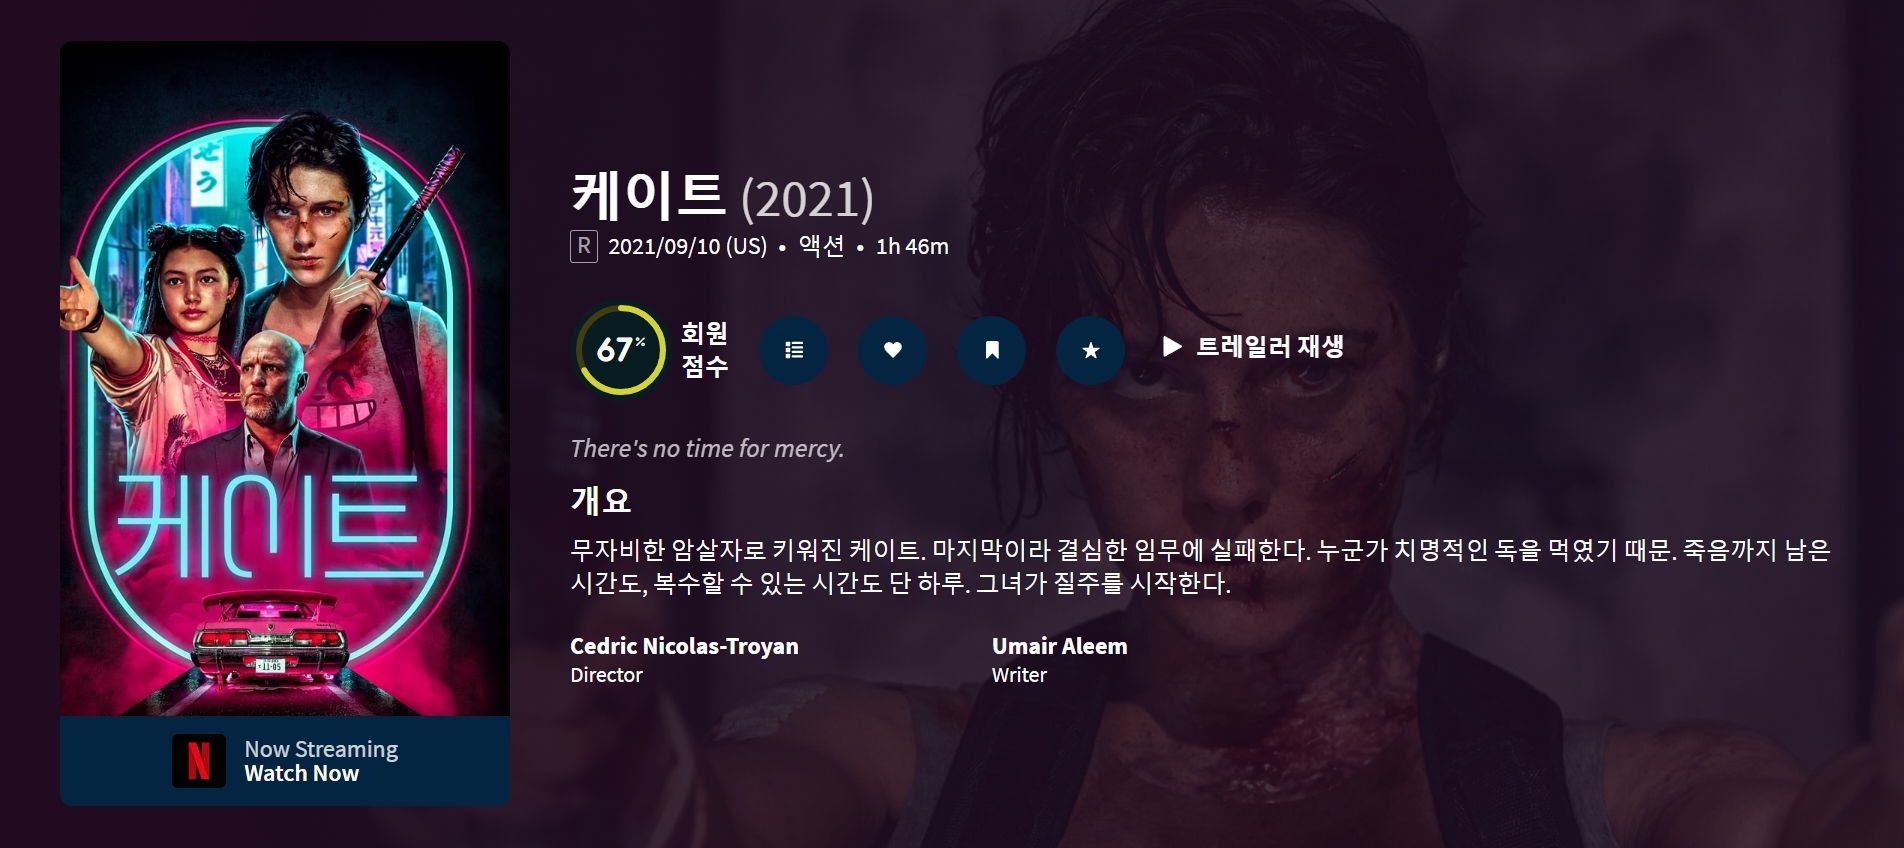Click the R certification badge
This screenshot has width=1904, height=848.
click(584, 246)
